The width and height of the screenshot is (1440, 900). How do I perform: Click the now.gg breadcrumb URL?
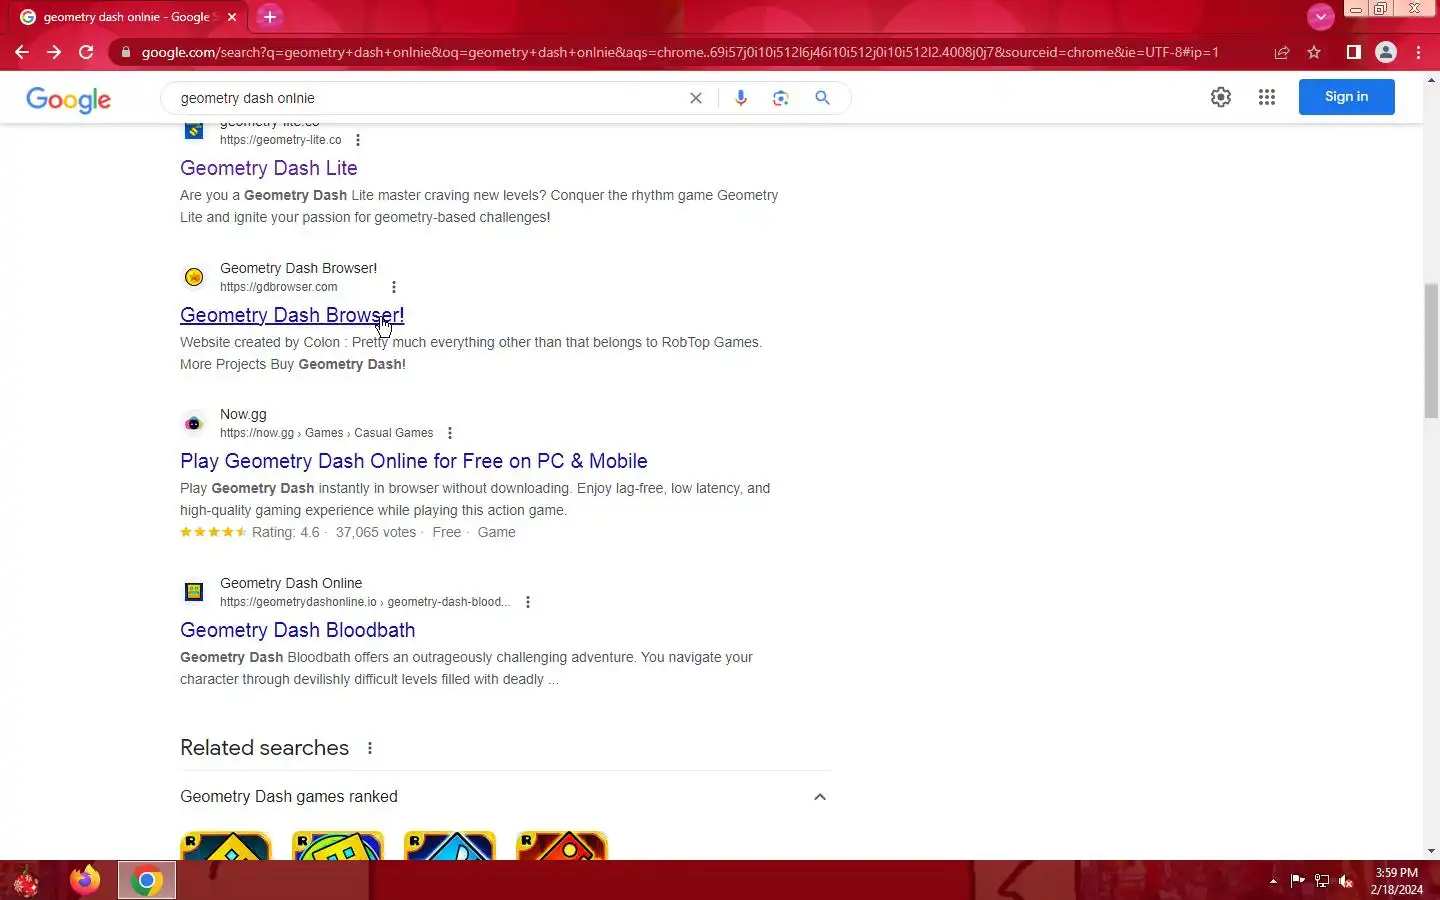pos(327,433)
